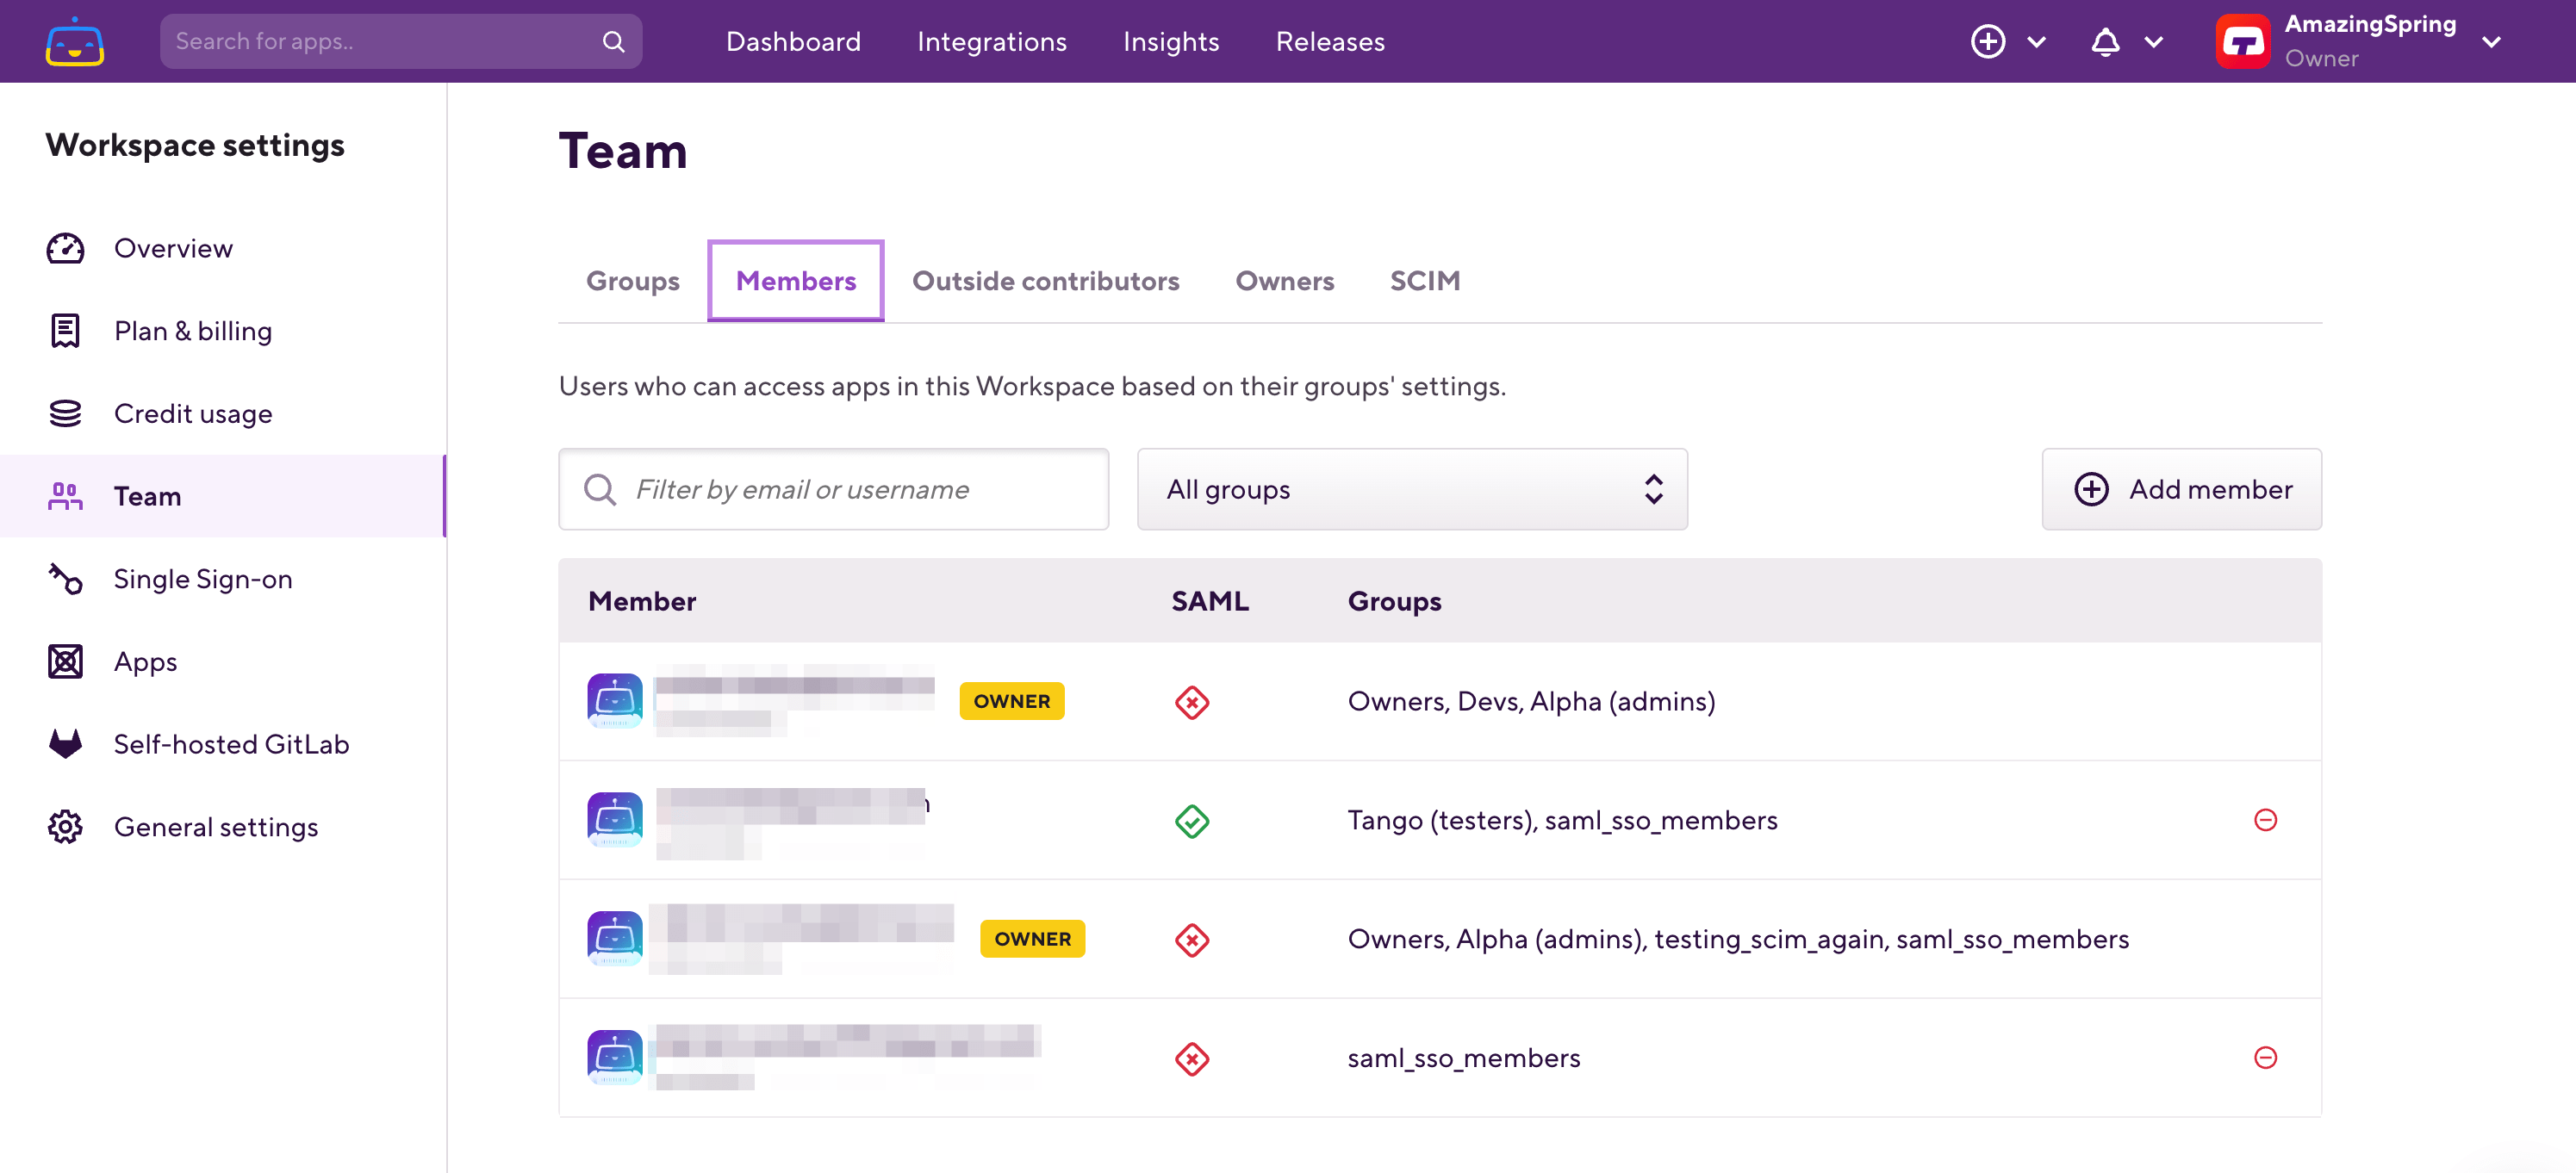
Task: Switch to the Outside contributors tab
Action: click(x=1045, y=281)
